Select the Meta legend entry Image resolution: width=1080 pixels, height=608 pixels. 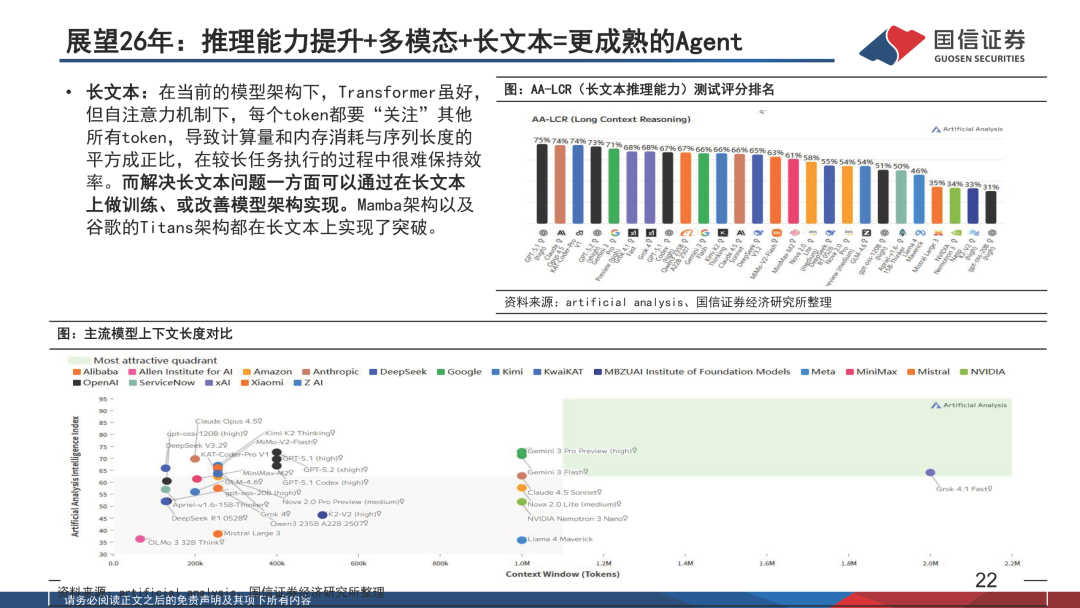(x=818, y=372)
